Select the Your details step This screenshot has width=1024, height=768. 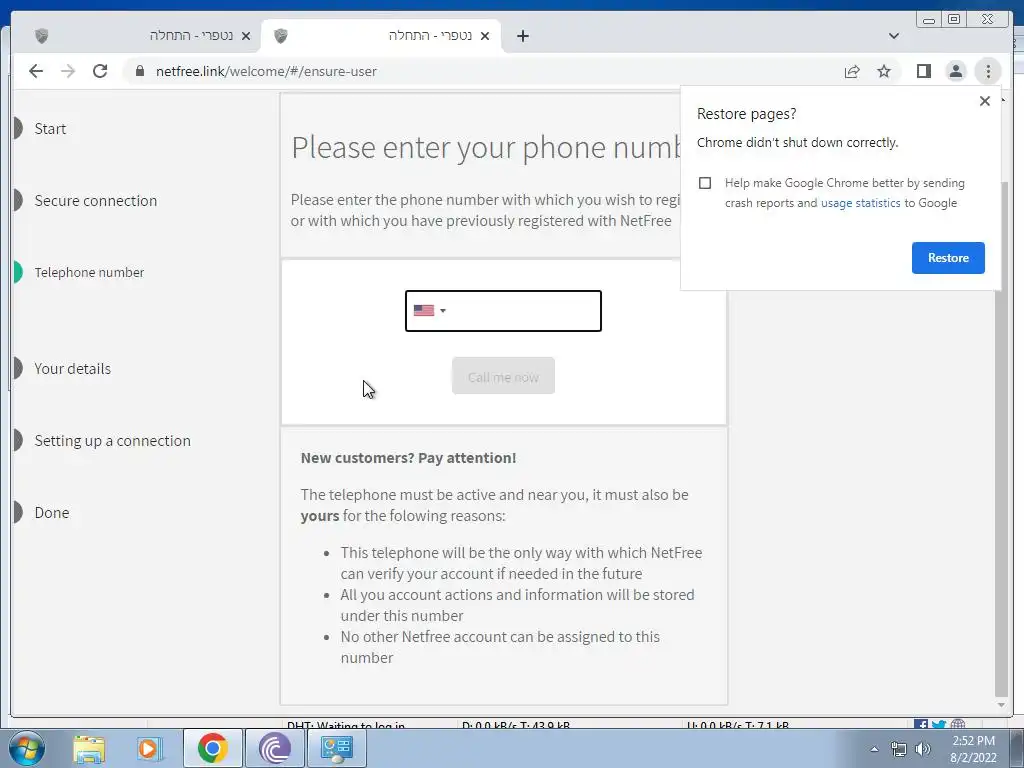pos(72,368)
